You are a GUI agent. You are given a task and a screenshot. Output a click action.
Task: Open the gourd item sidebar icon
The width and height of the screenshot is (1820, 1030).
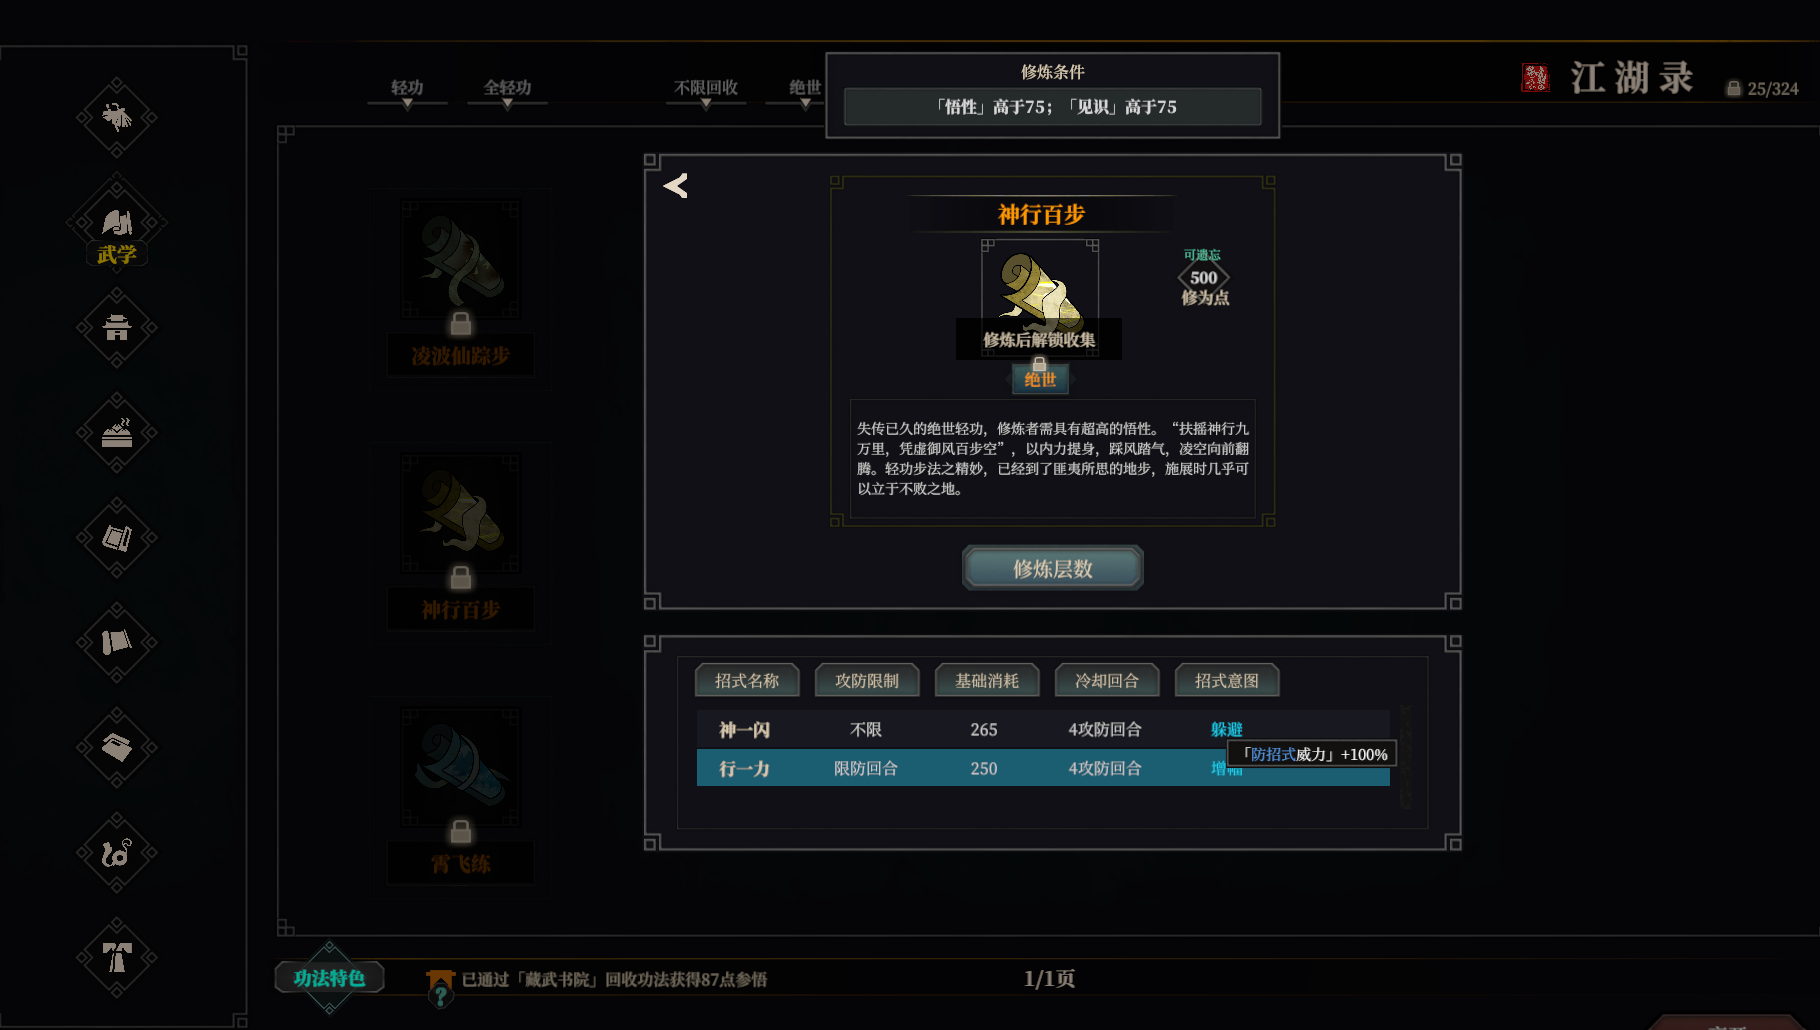[117, 853]
